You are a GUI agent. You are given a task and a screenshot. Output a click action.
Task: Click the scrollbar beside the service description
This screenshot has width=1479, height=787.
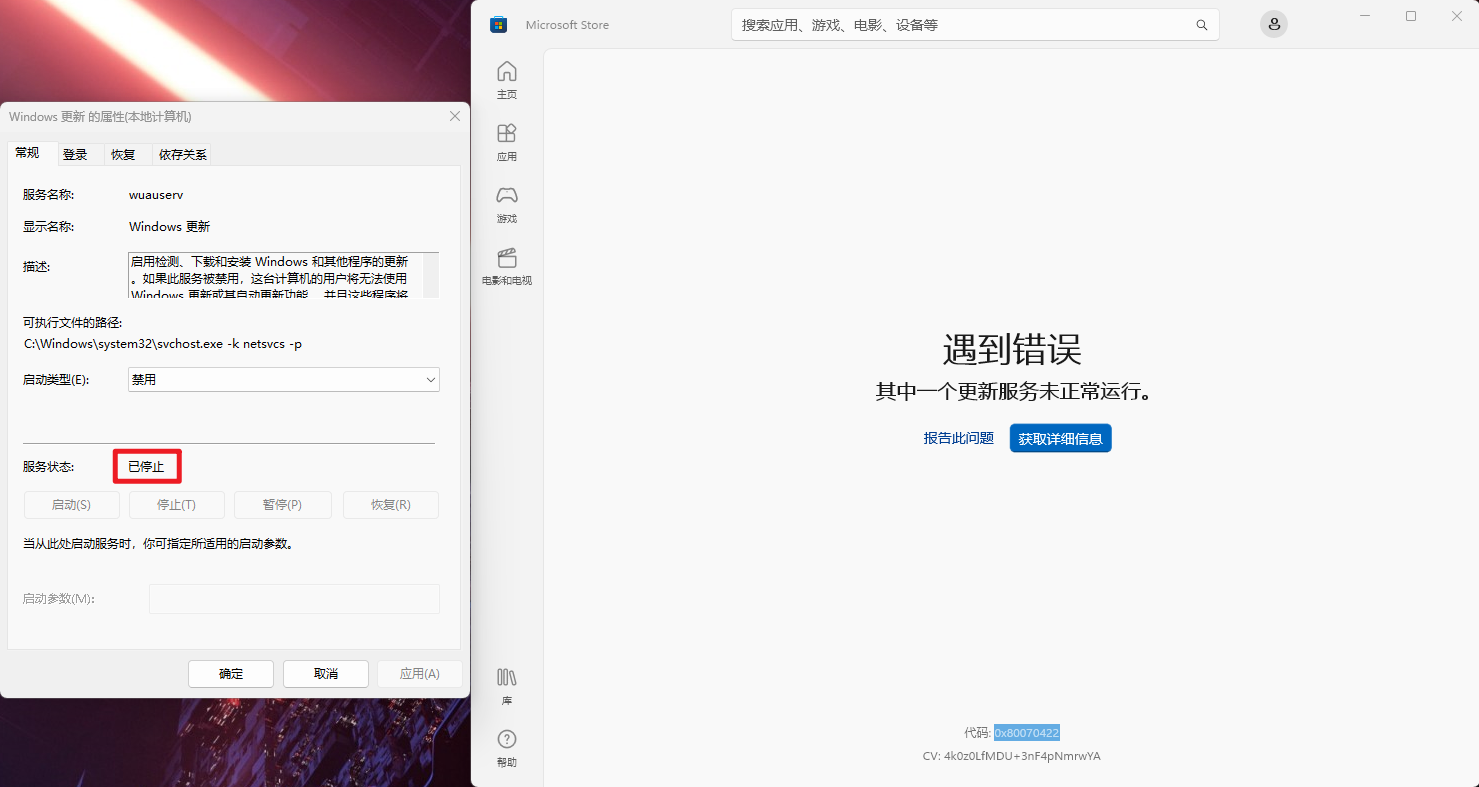click(433, 275)
